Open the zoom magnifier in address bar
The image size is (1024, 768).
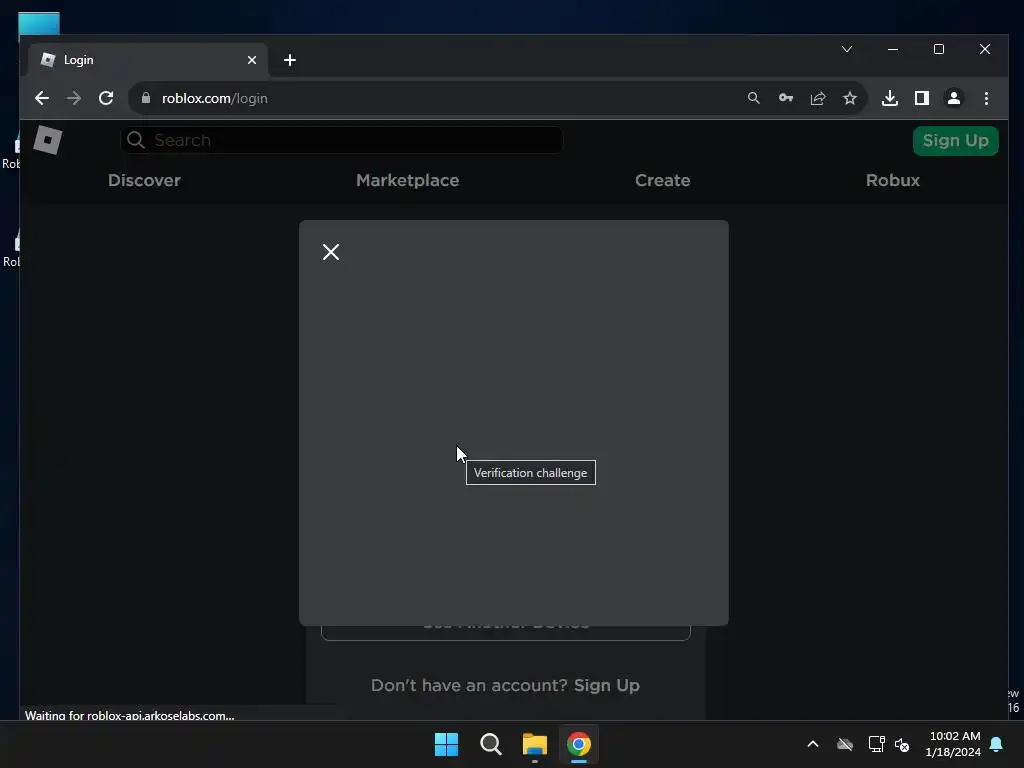[754, 98]
